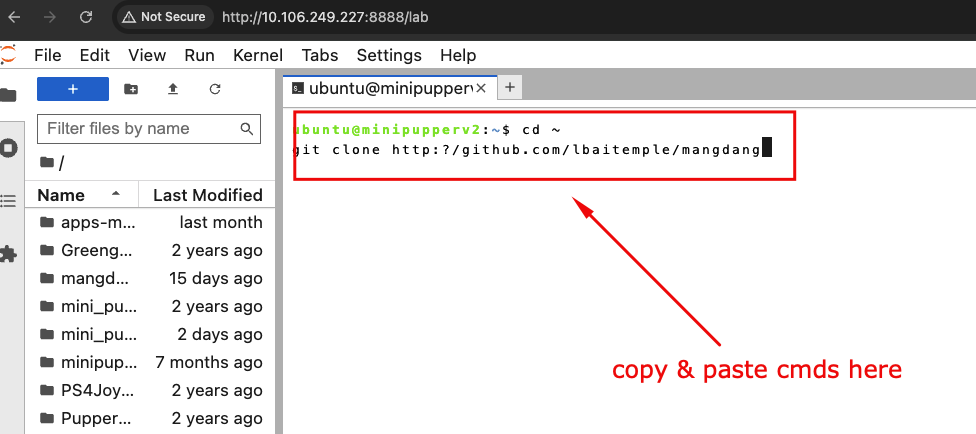Open the Table of Contents sidebar

(x=9, y=201)
